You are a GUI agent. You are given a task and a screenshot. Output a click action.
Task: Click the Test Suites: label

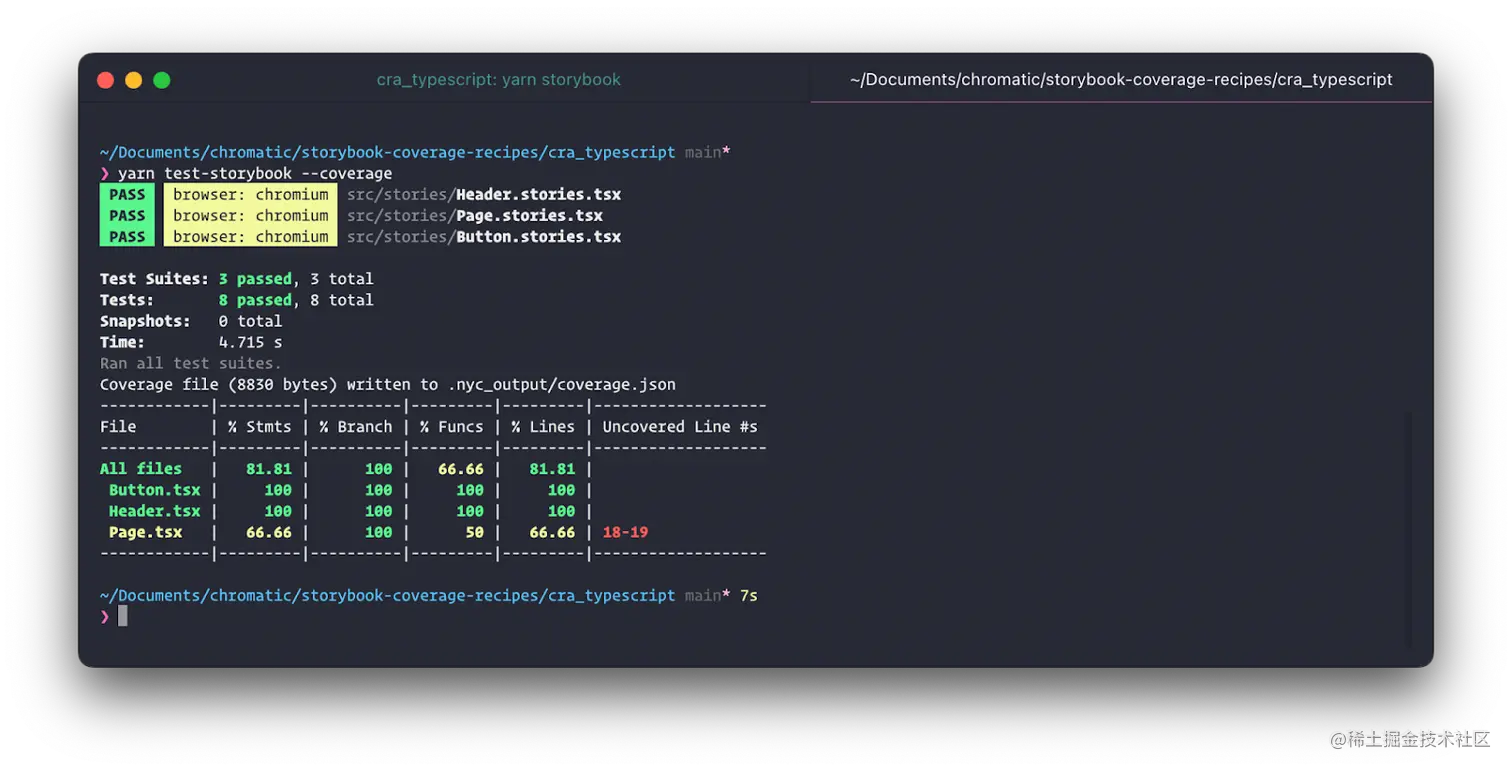[154, 279]
